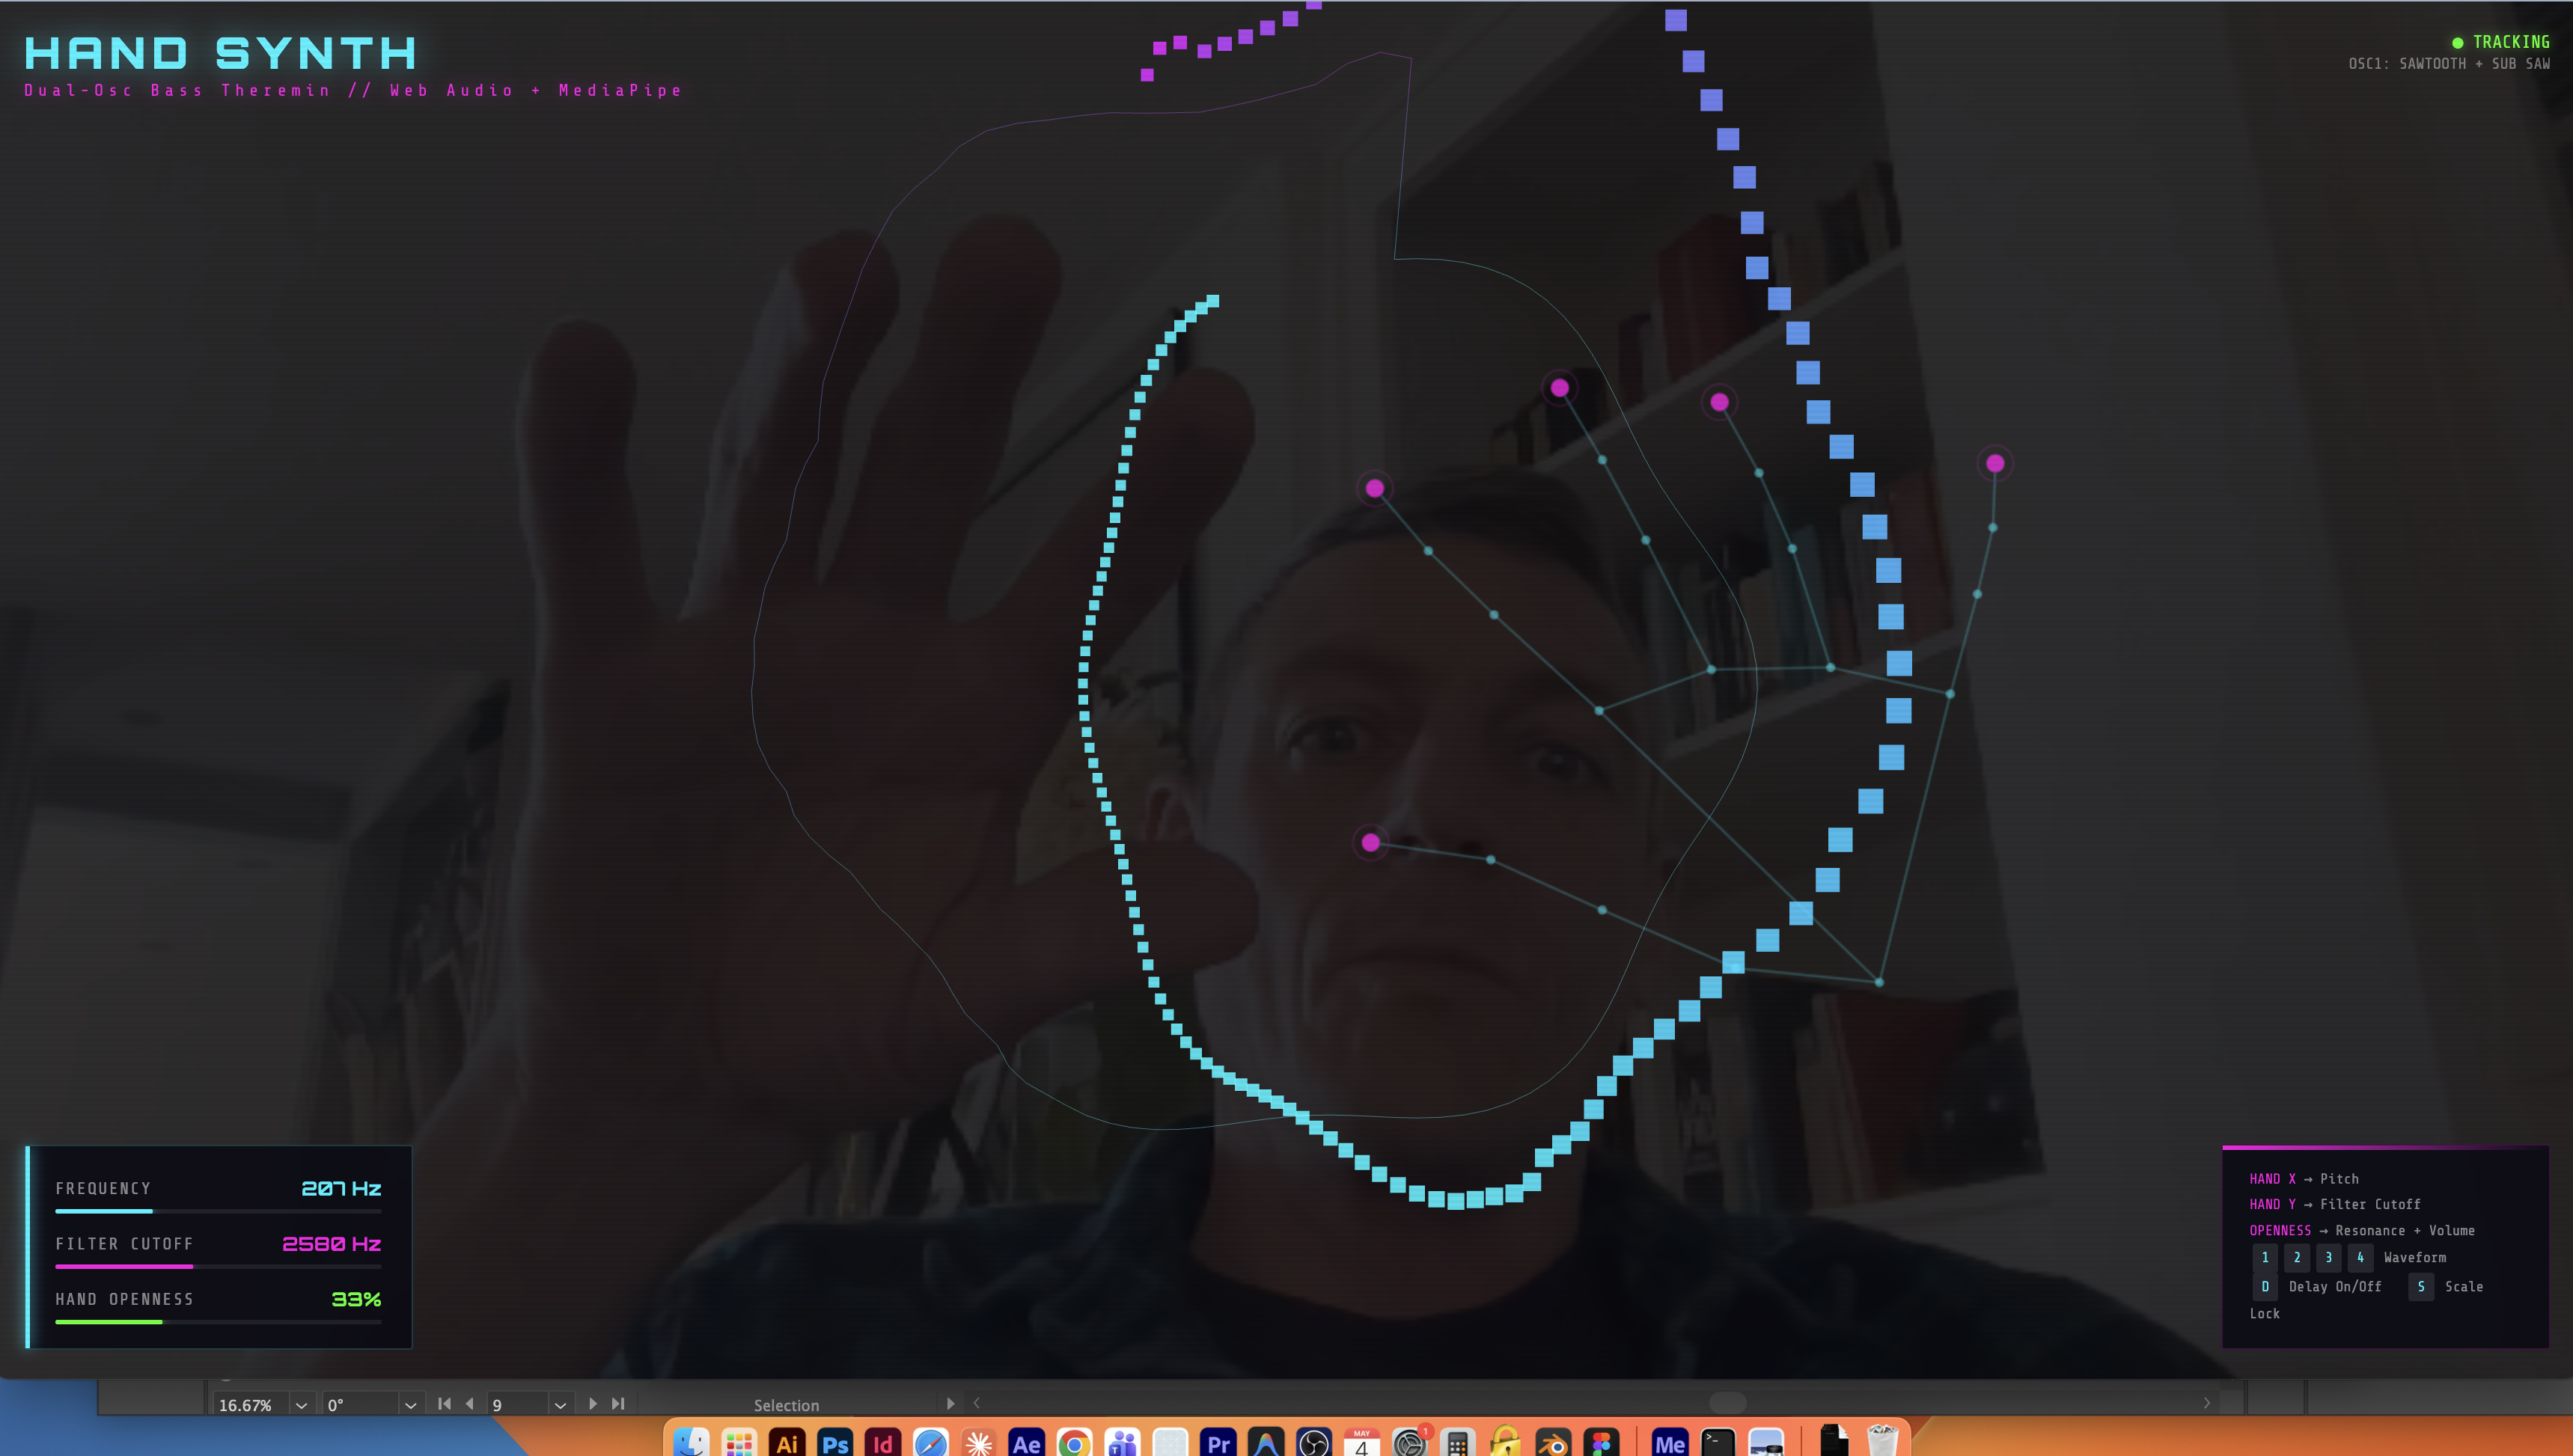This screenshot has height=1456, width=2573.
Task: Click the Selection tool label in status bar
Action: tap(786, 1405)
